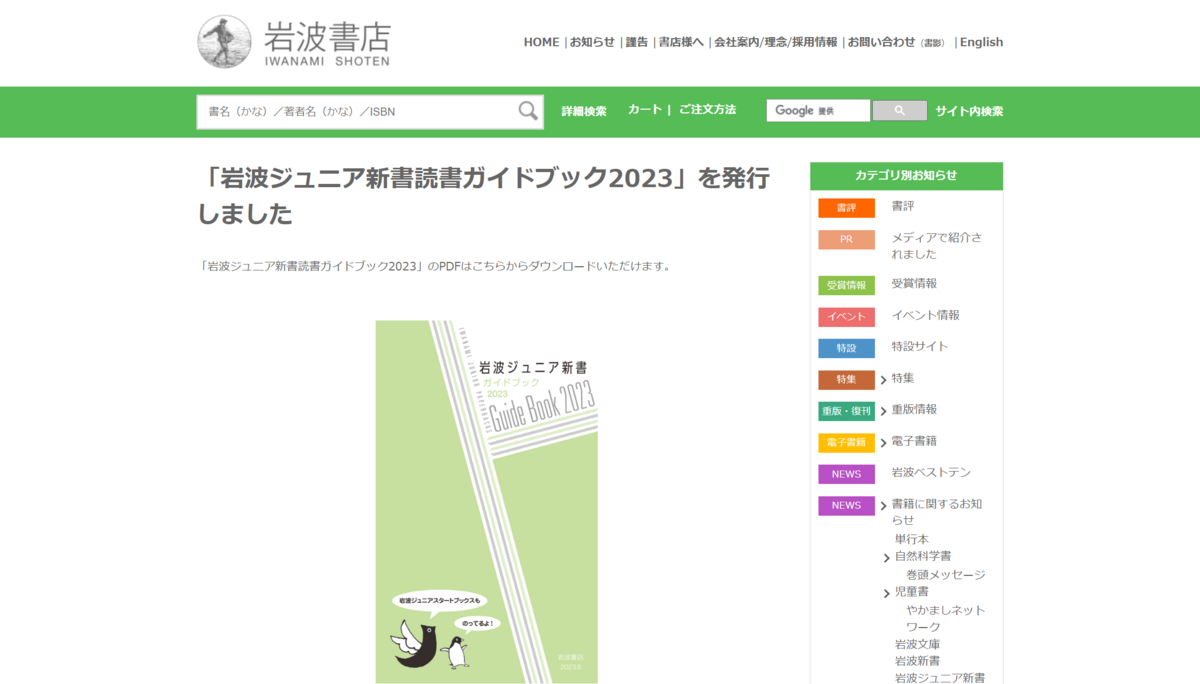
Task: Open メディアで紹介されました category
Action: 937,246
